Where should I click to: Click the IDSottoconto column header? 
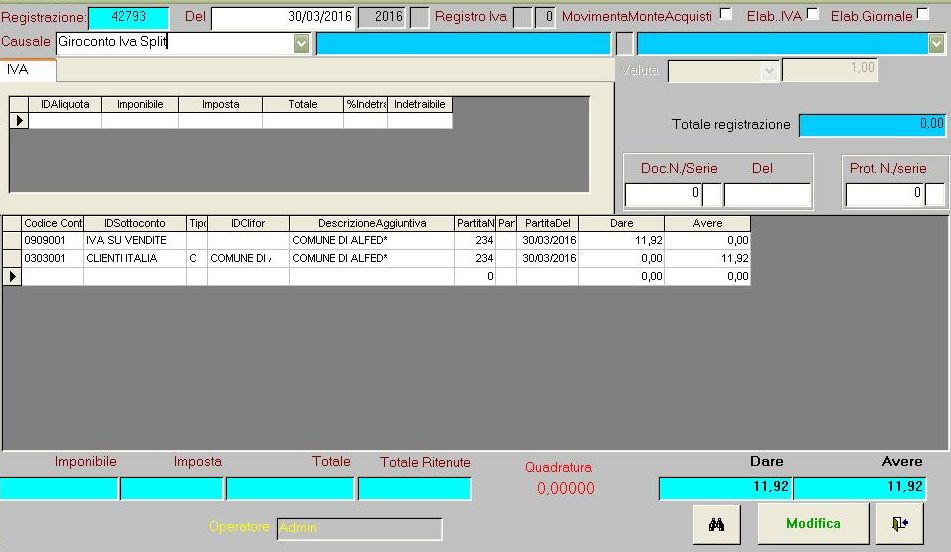point(135,223)
